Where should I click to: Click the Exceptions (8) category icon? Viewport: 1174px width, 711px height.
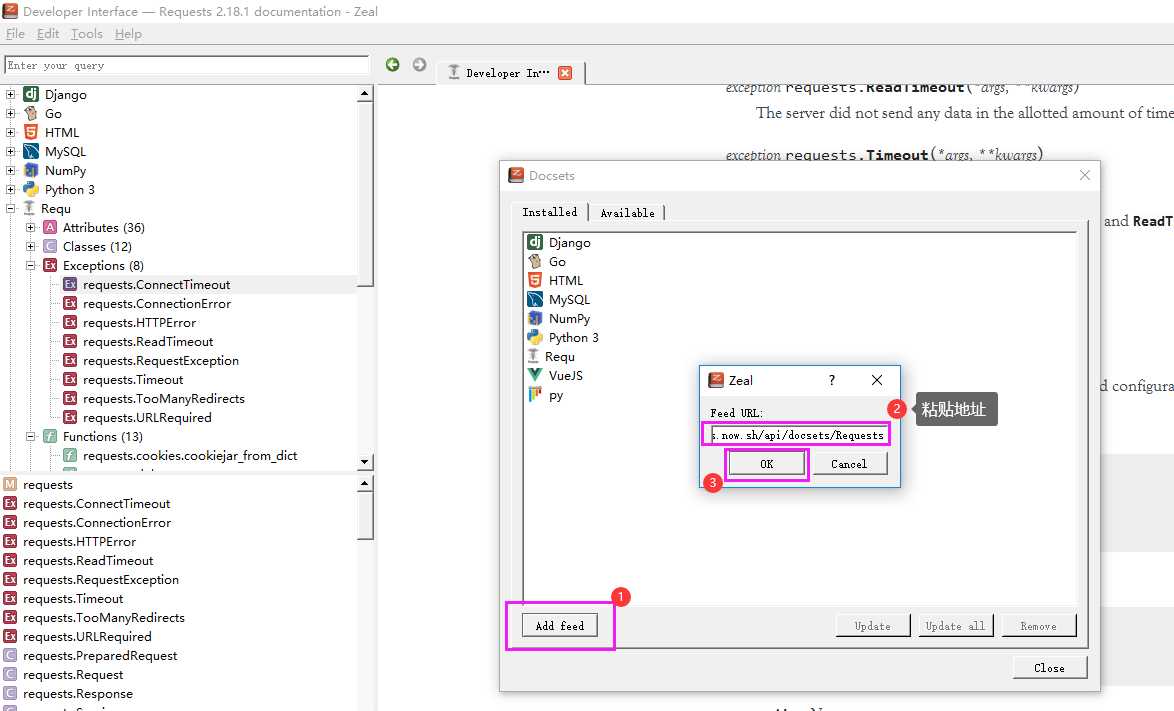[50, 265]
